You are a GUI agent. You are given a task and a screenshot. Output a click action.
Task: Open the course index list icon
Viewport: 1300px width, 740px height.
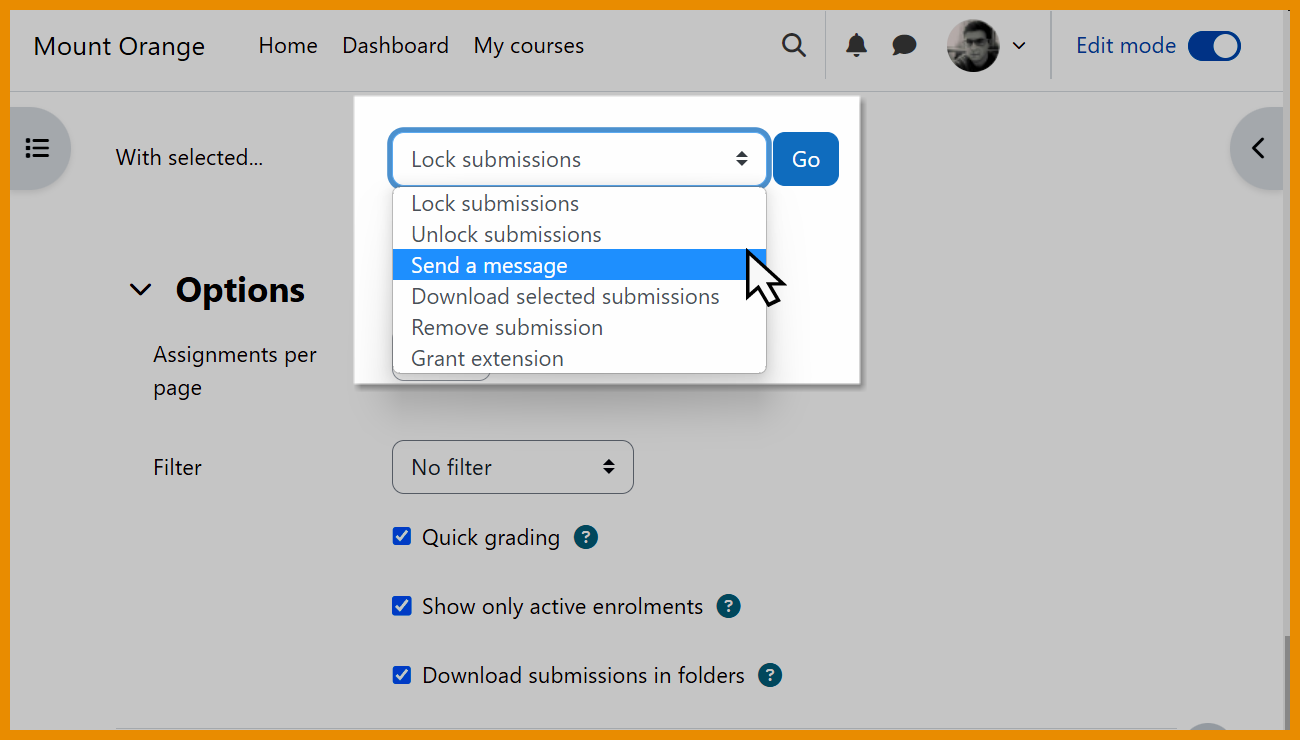(x=37, y=147)
